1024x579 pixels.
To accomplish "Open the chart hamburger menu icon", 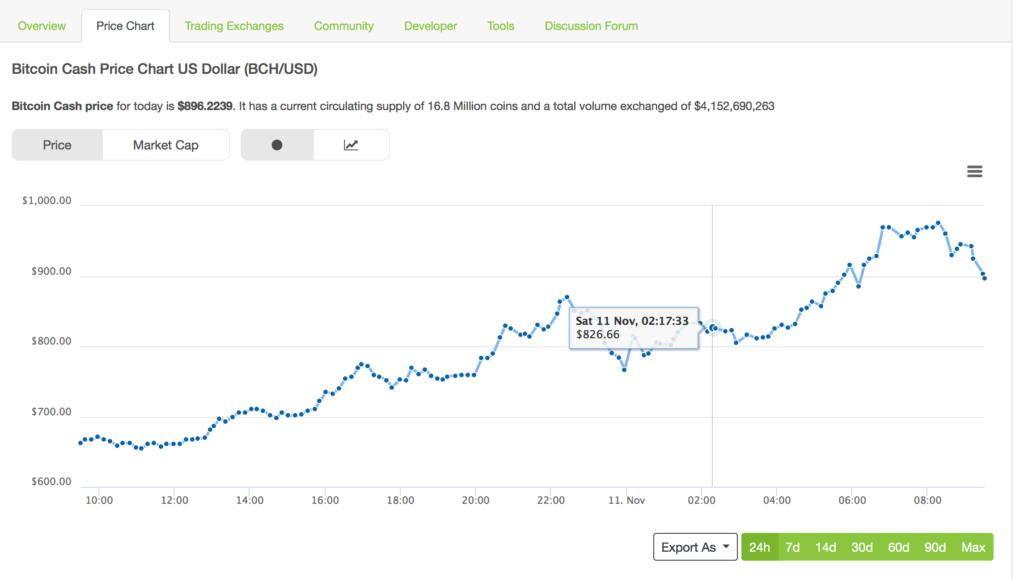I will [974, 171].
